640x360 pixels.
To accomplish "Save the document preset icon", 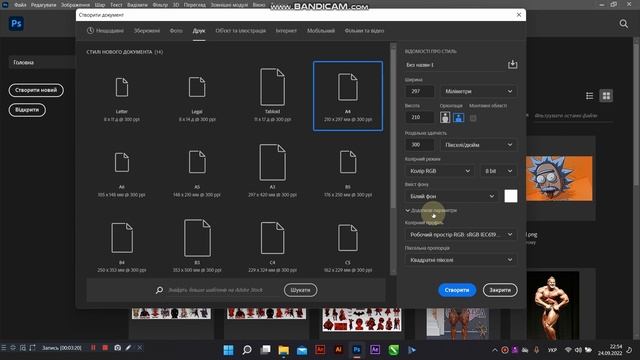I will click(x=512, y=64).
